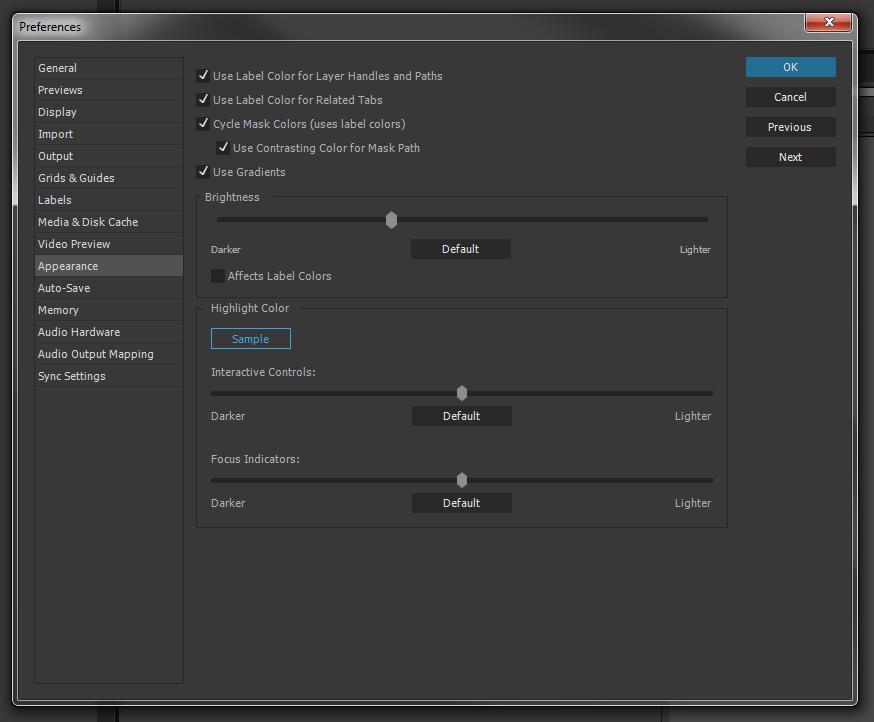
Task: Click the Interactive Controls slider handle
Action: click(x=462, y=393)
